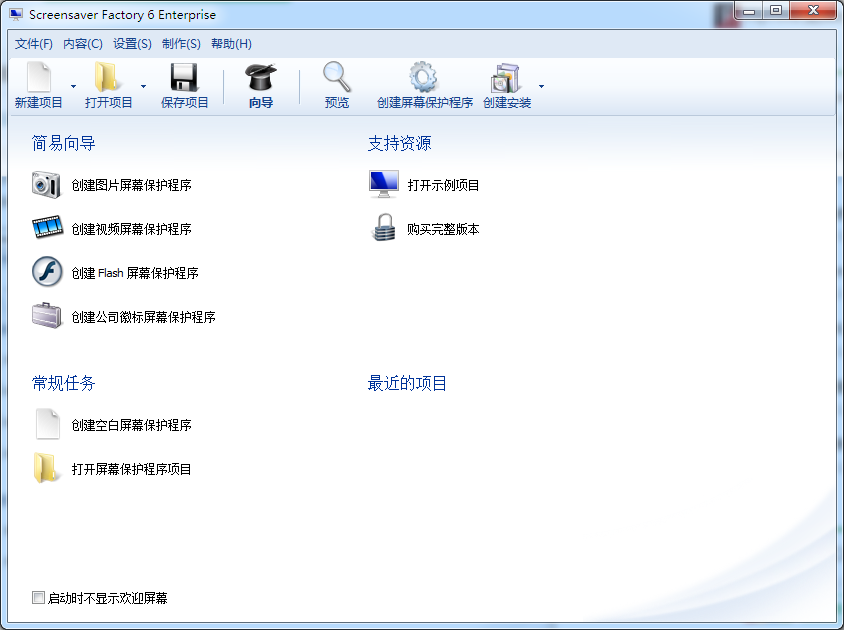Screen dimensions: 844x630
Task: Select the 创建视频屏幕保护程序 link
Action: pos(132,229)
